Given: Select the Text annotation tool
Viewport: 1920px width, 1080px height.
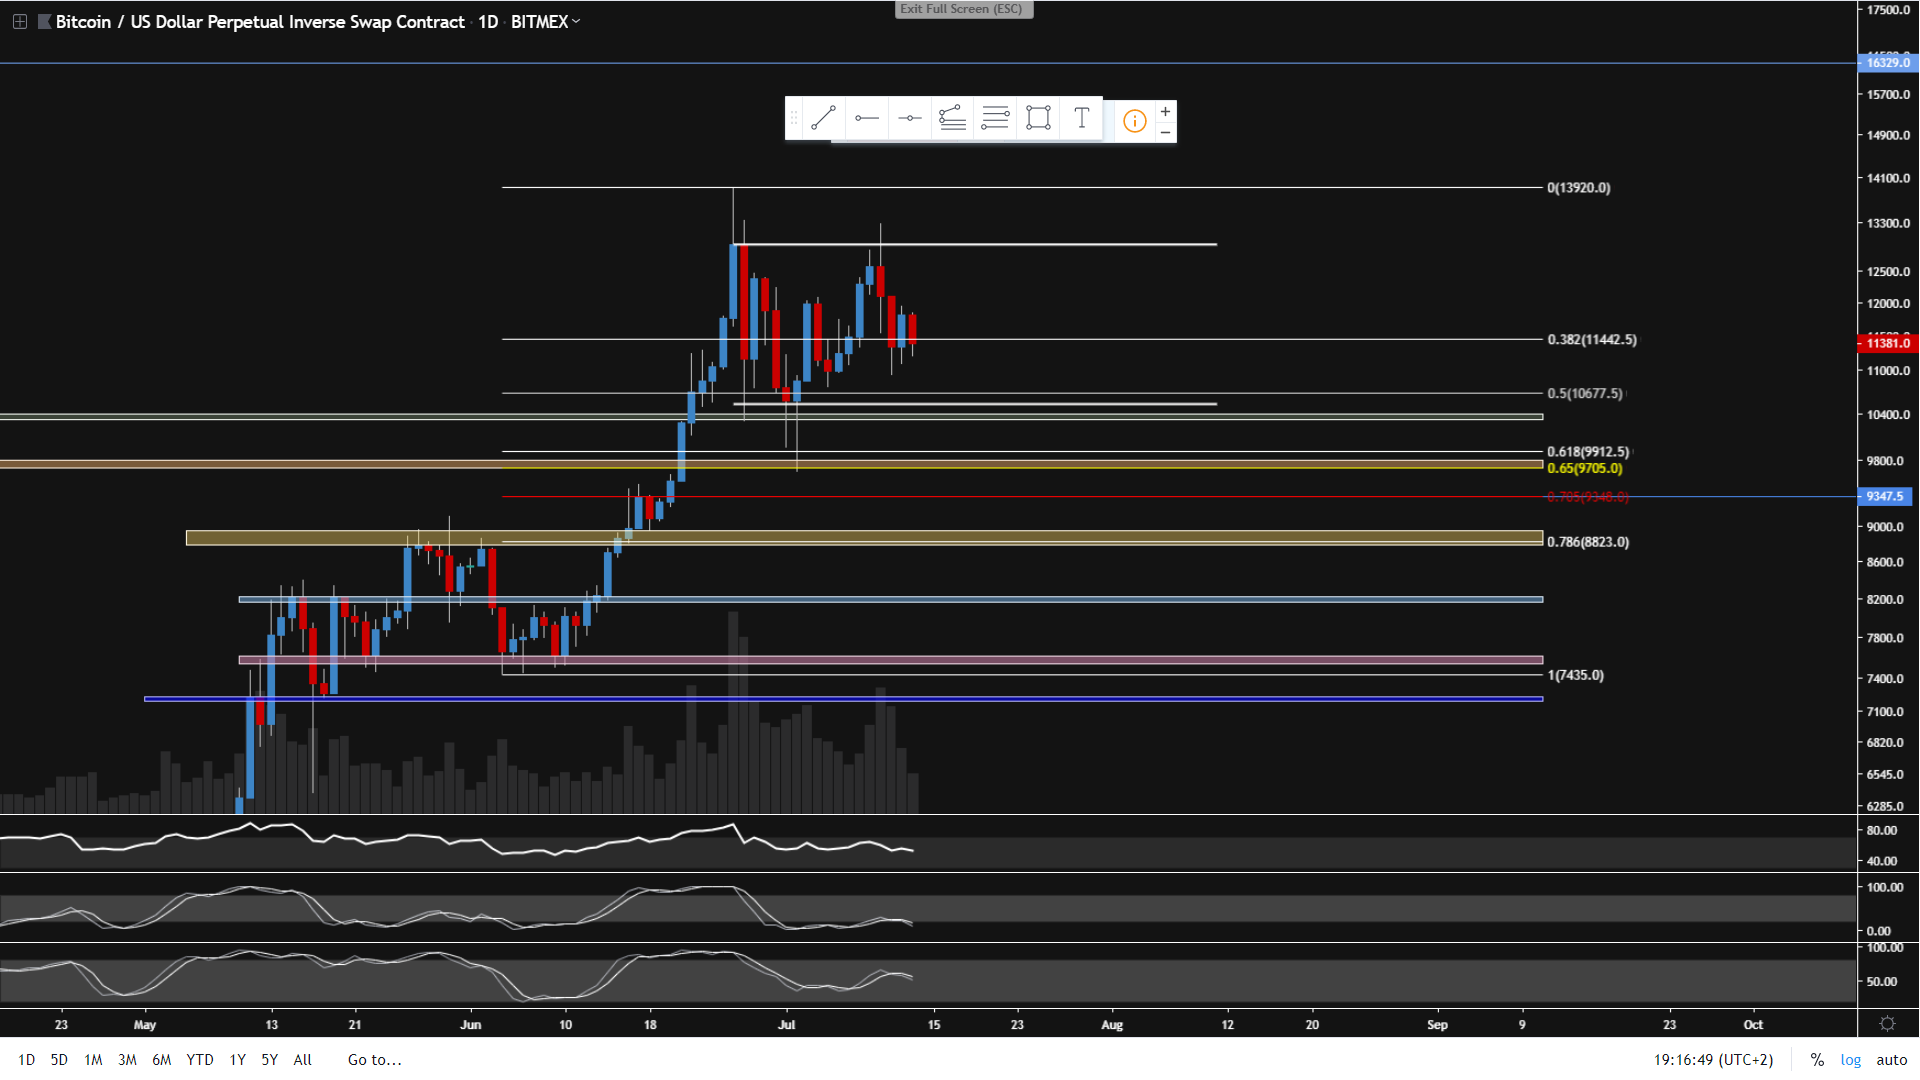Looking at the screenshot, I should click(1081, 119).
